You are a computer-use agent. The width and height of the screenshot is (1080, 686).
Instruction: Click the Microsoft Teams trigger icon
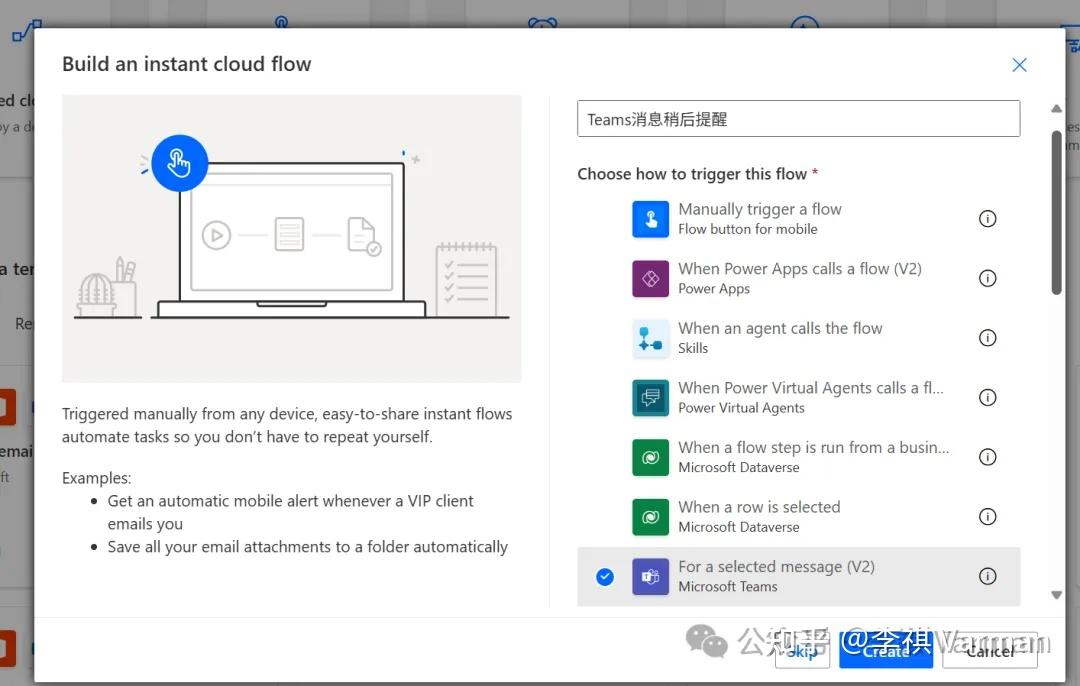coord(650,576)
